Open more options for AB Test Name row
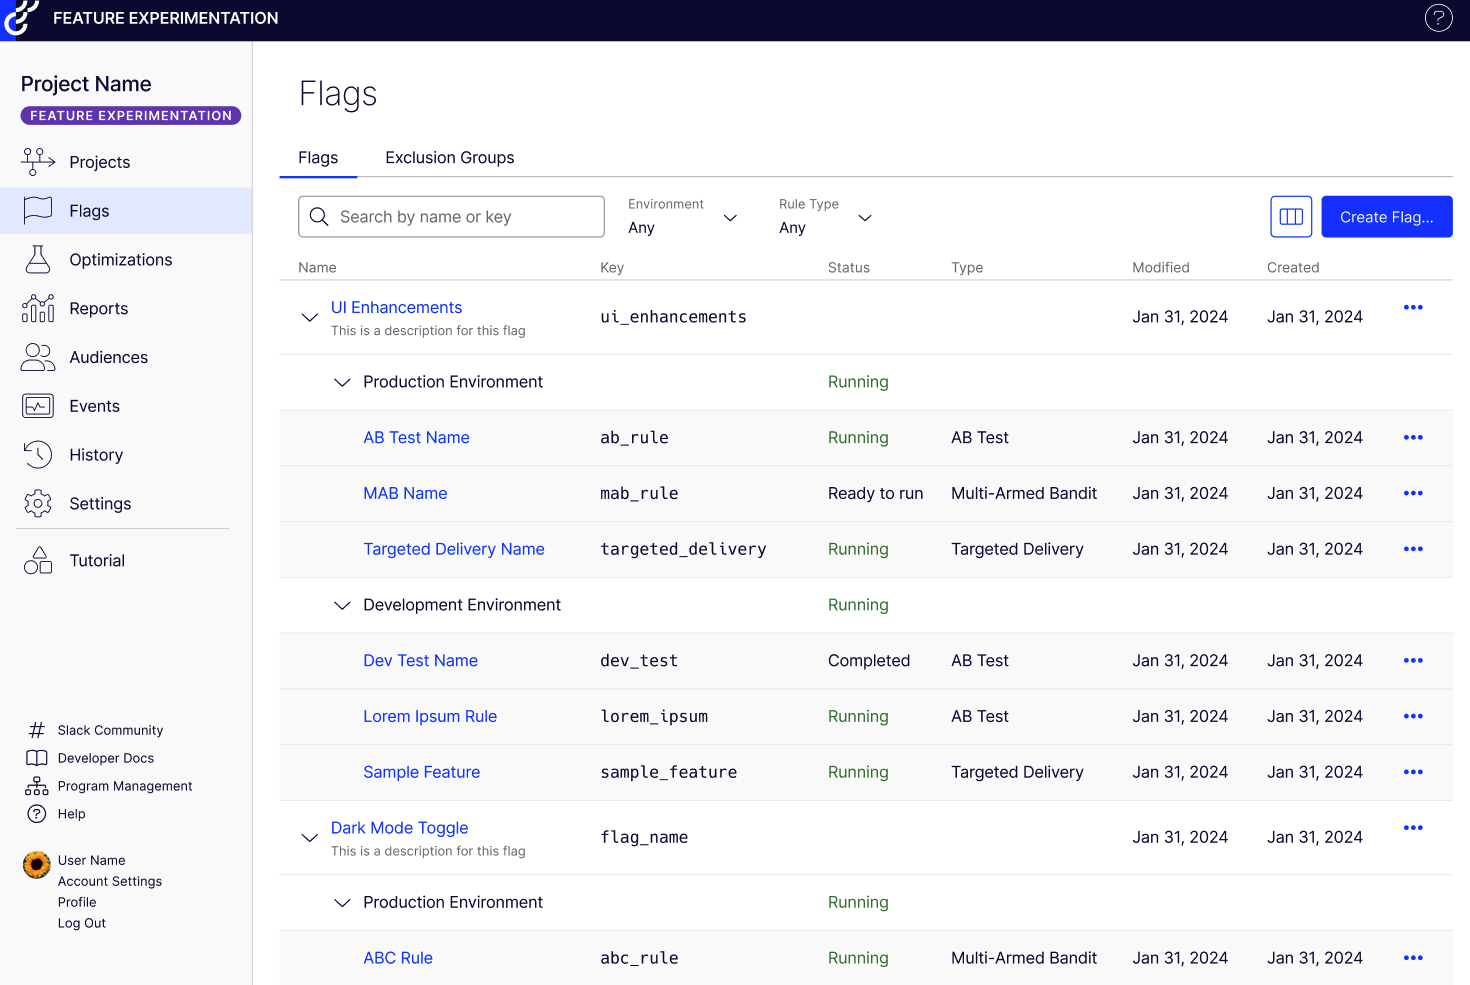The height and width of the screenshot is (985, 1470). tap(1413, 437)
